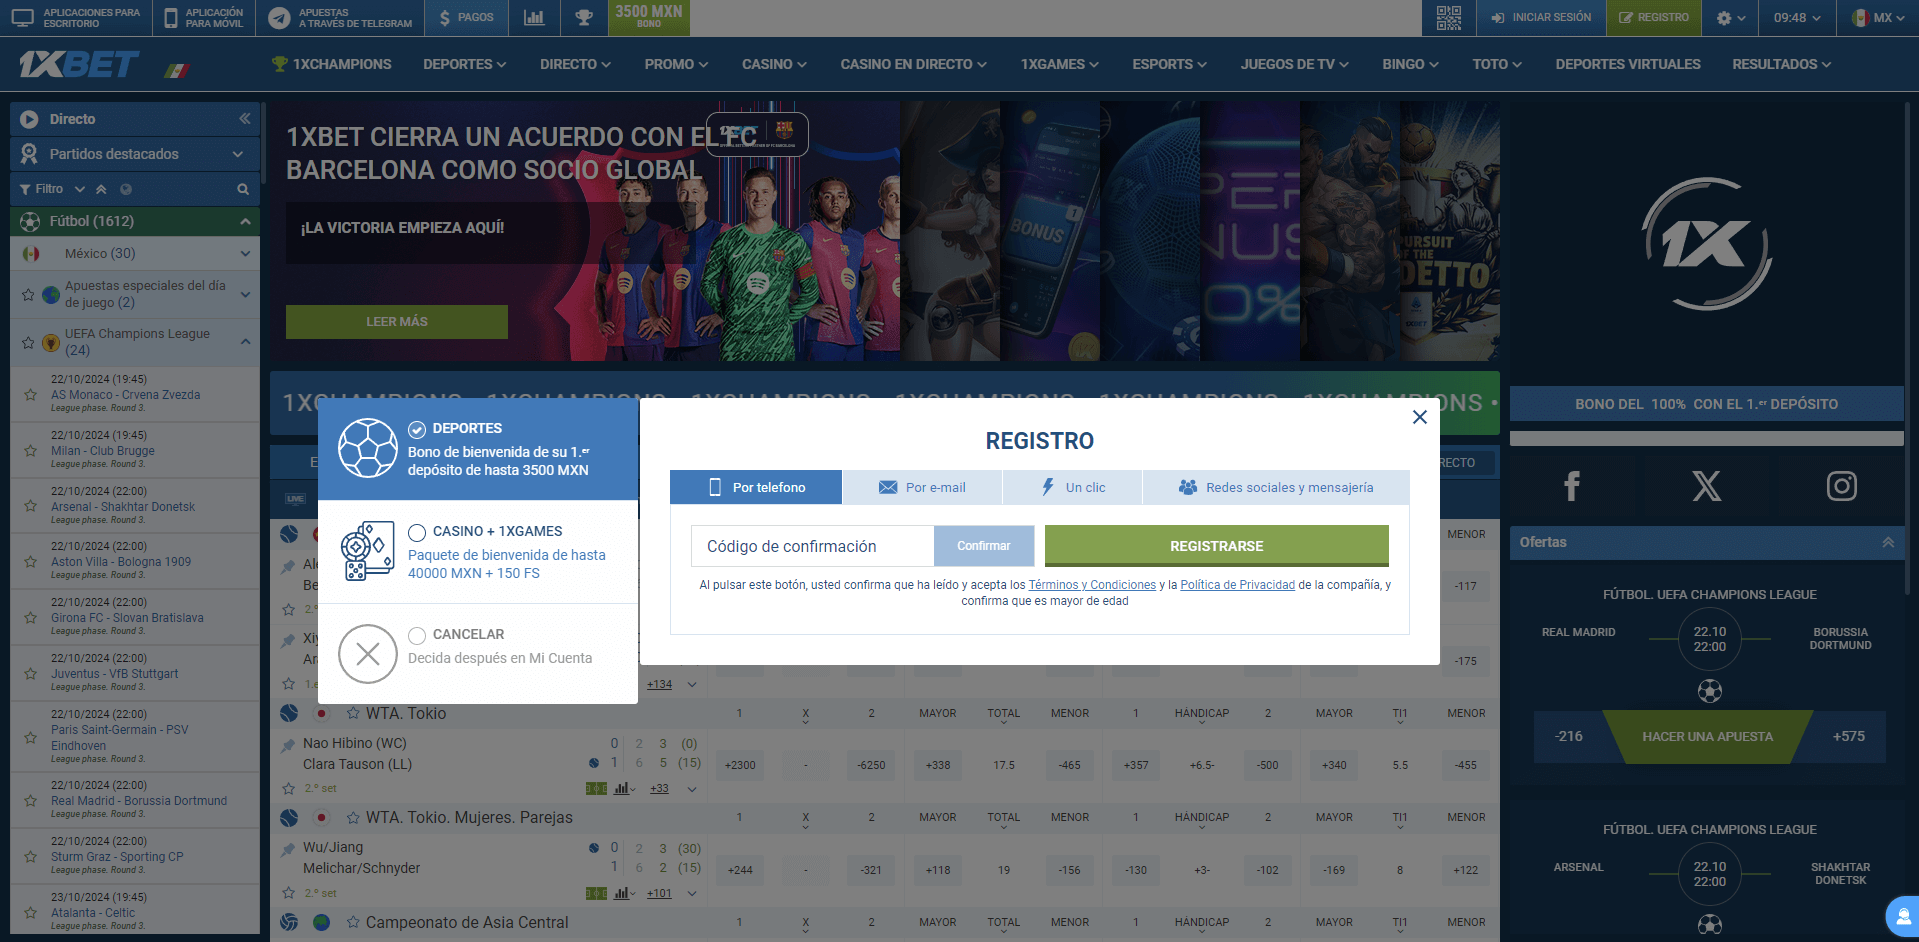The width and height of the screenshot is (1919, 942).
Task: Click the 1XBET logo
Action: [x=79, y=64]
